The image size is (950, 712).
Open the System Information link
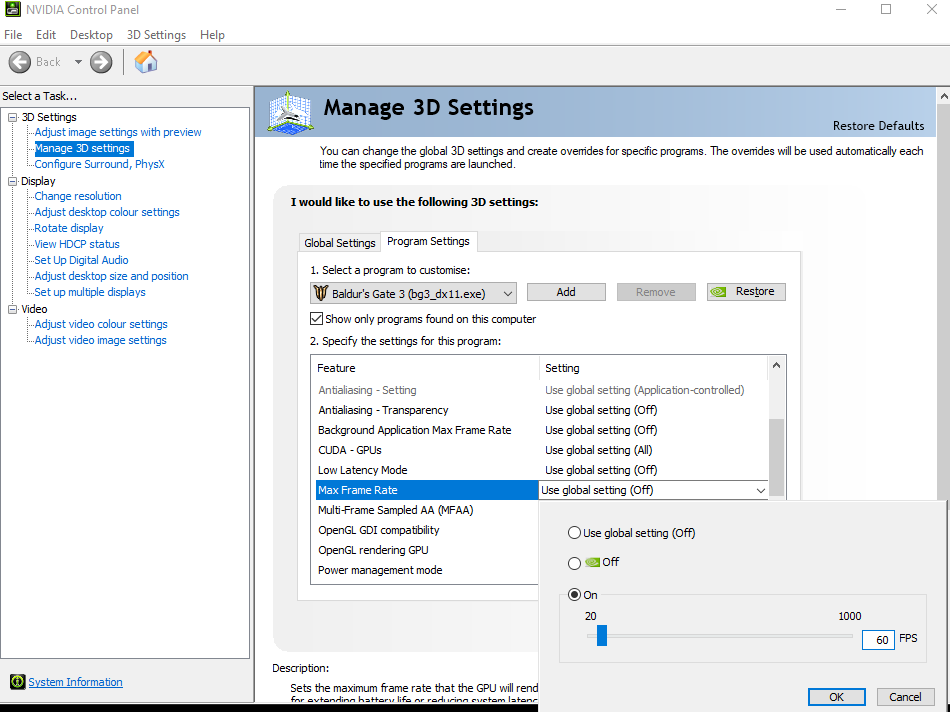click(x=75, y=682)
